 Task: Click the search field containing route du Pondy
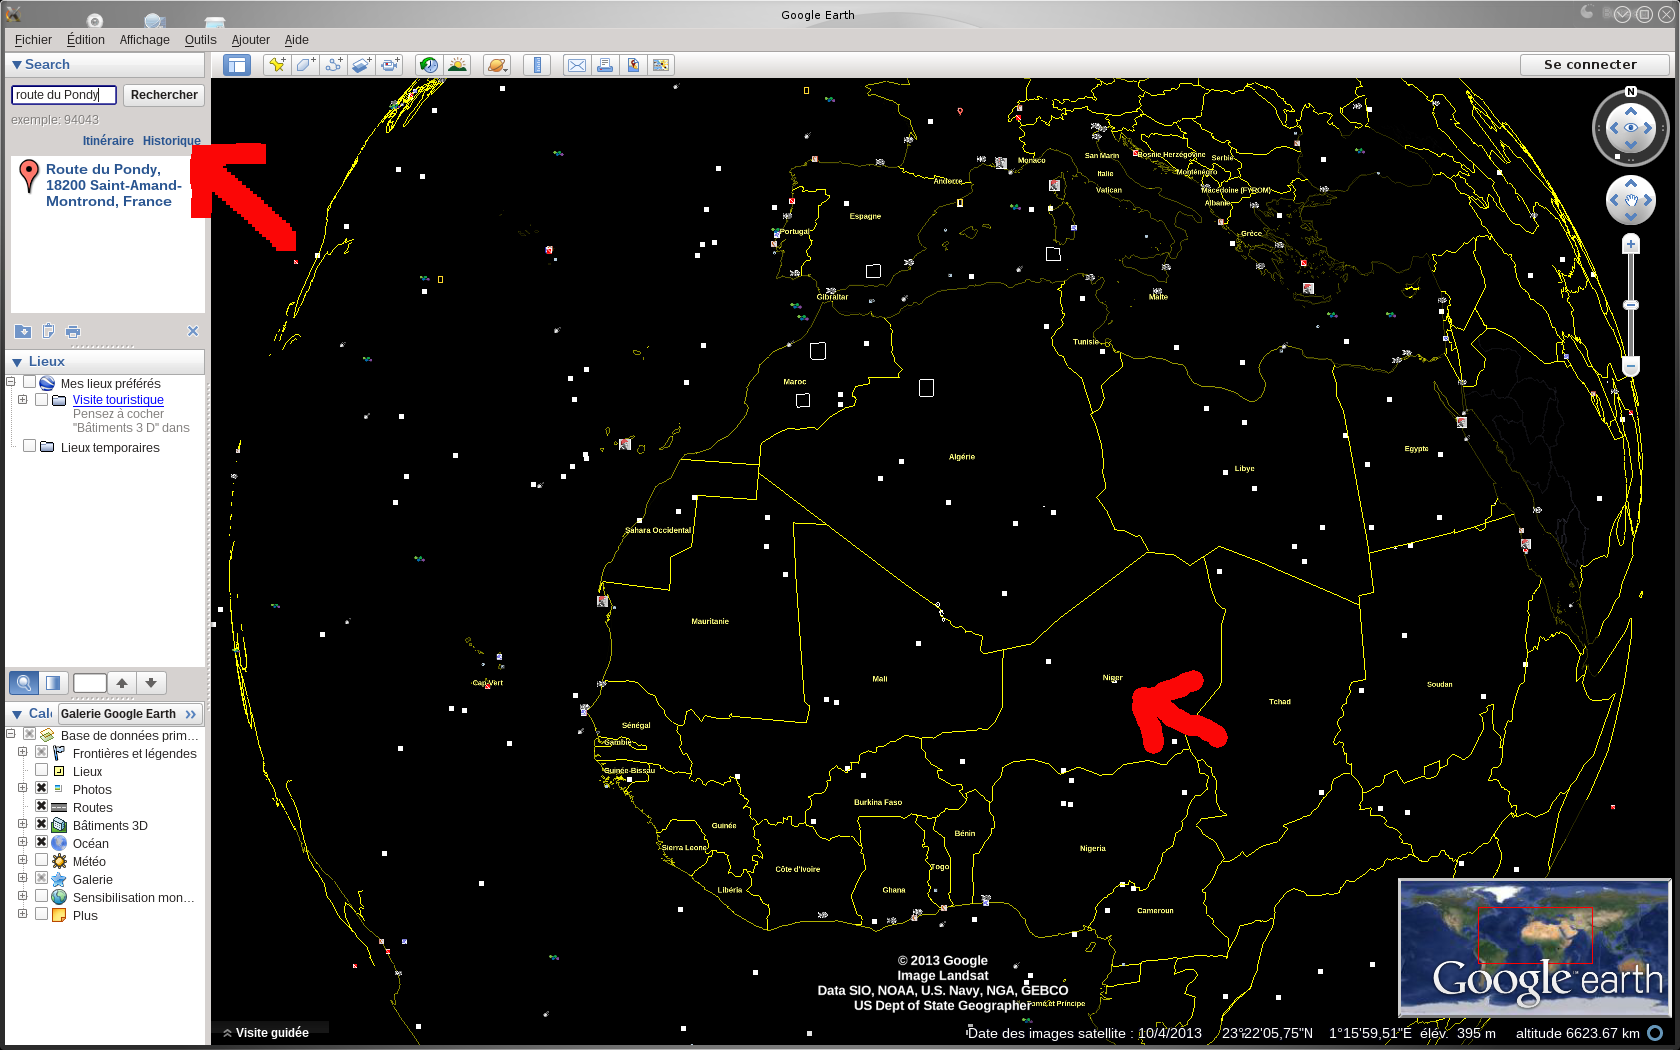coord(64,95)
